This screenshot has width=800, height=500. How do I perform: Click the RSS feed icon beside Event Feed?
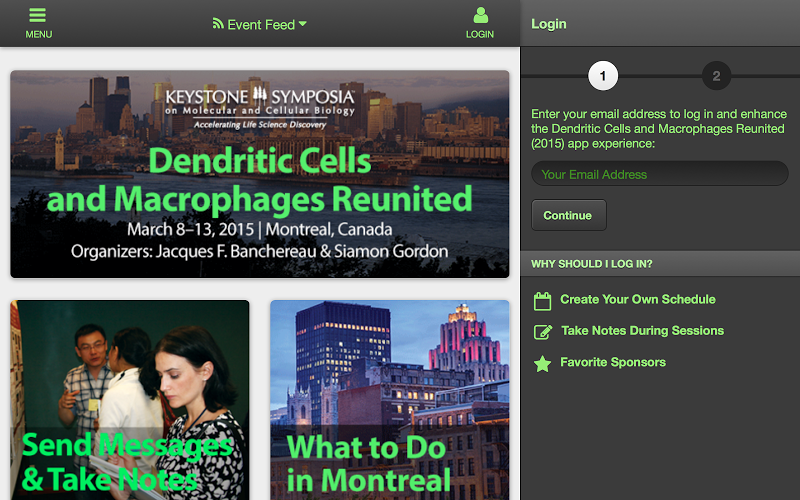(218, 23)
